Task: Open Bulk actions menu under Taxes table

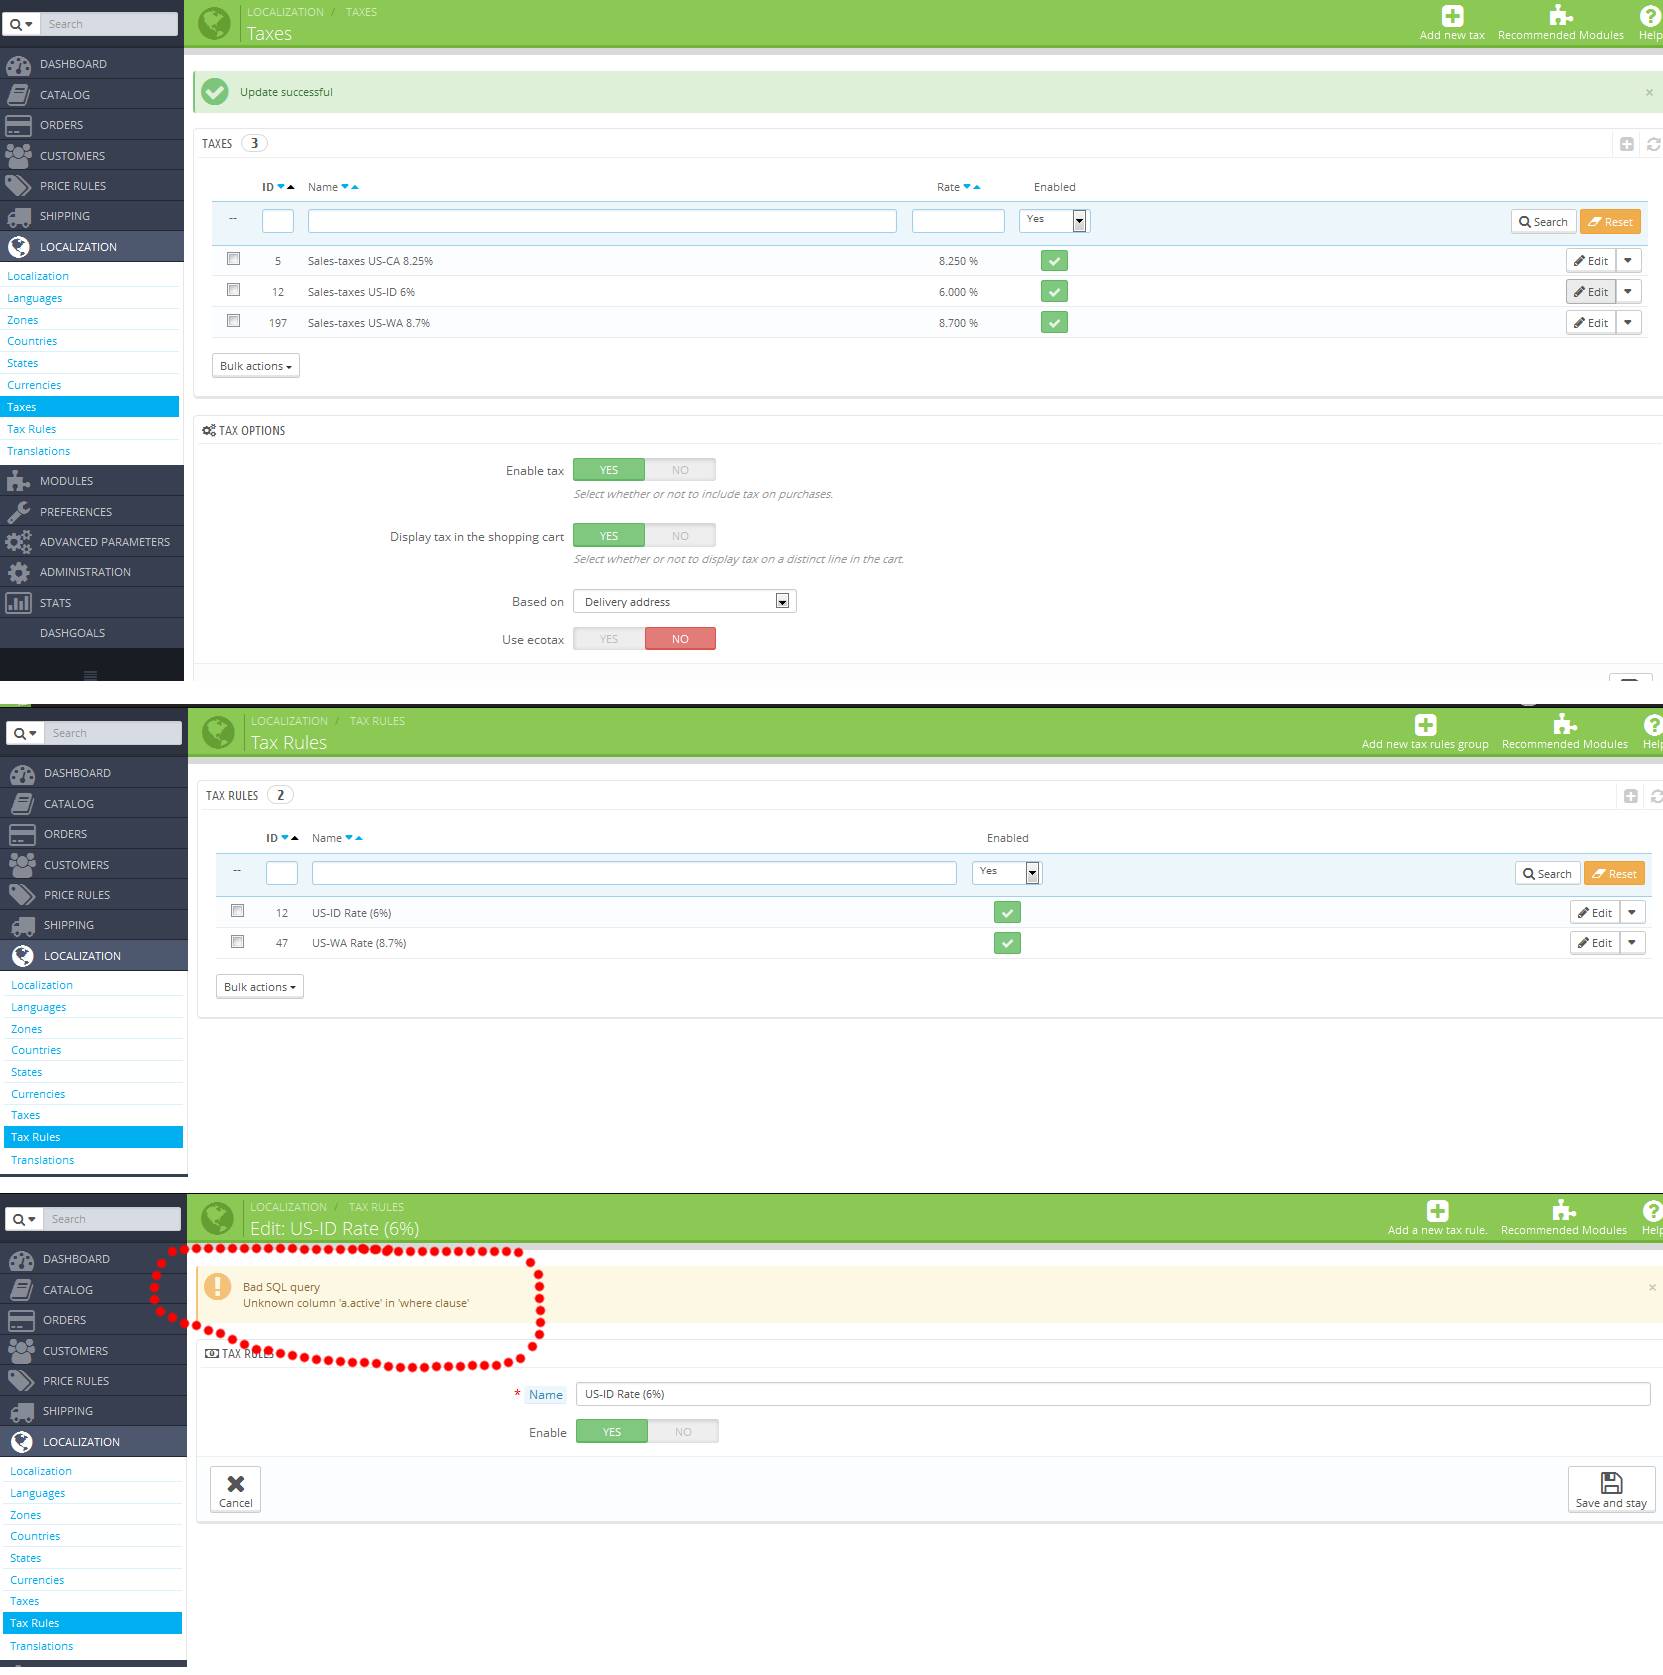Action: [x=256, y=366]
